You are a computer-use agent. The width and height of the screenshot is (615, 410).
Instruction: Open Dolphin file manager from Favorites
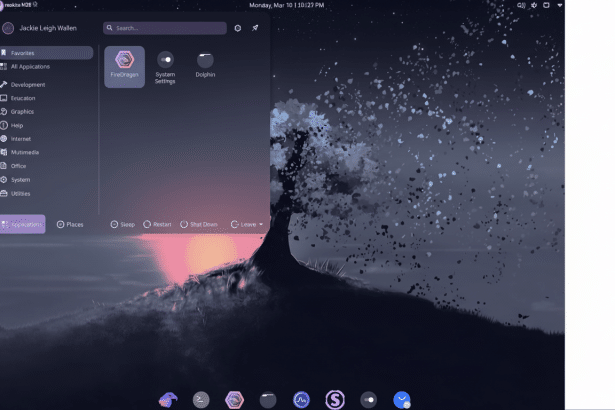(205, 65)
